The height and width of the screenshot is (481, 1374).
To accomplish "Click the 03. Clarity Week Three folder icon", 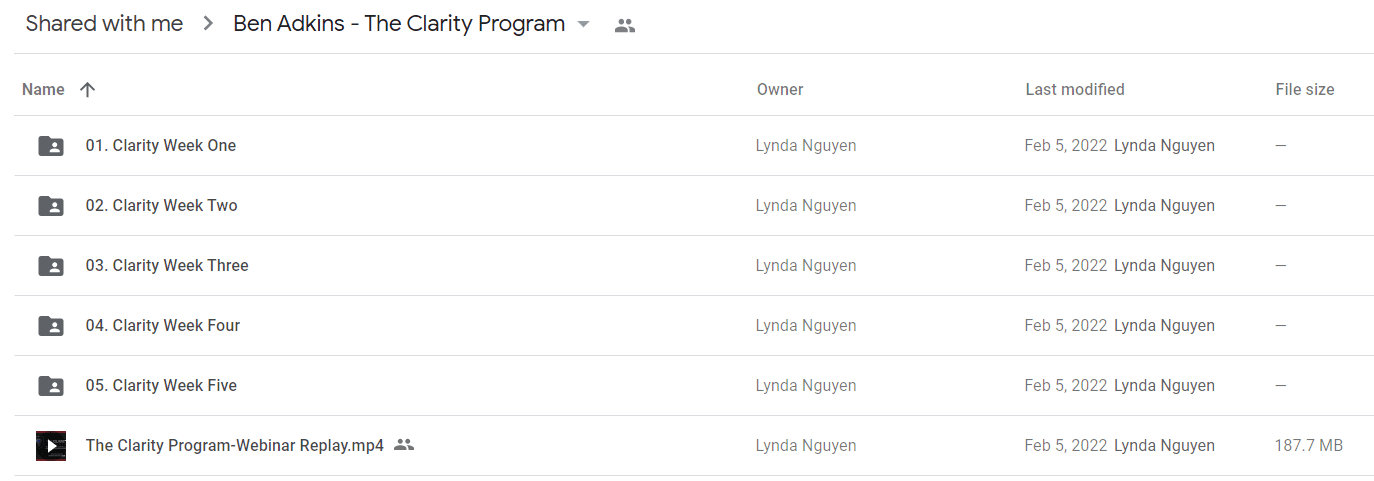I will pyautogui.click(x=51, y=266).
